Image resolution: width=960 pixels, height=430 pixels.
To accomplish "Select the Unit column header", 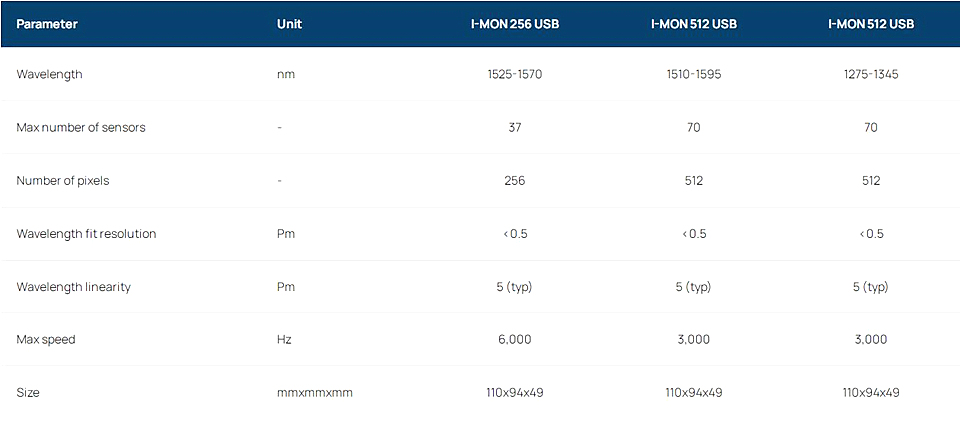I will [x=289, y=25].
